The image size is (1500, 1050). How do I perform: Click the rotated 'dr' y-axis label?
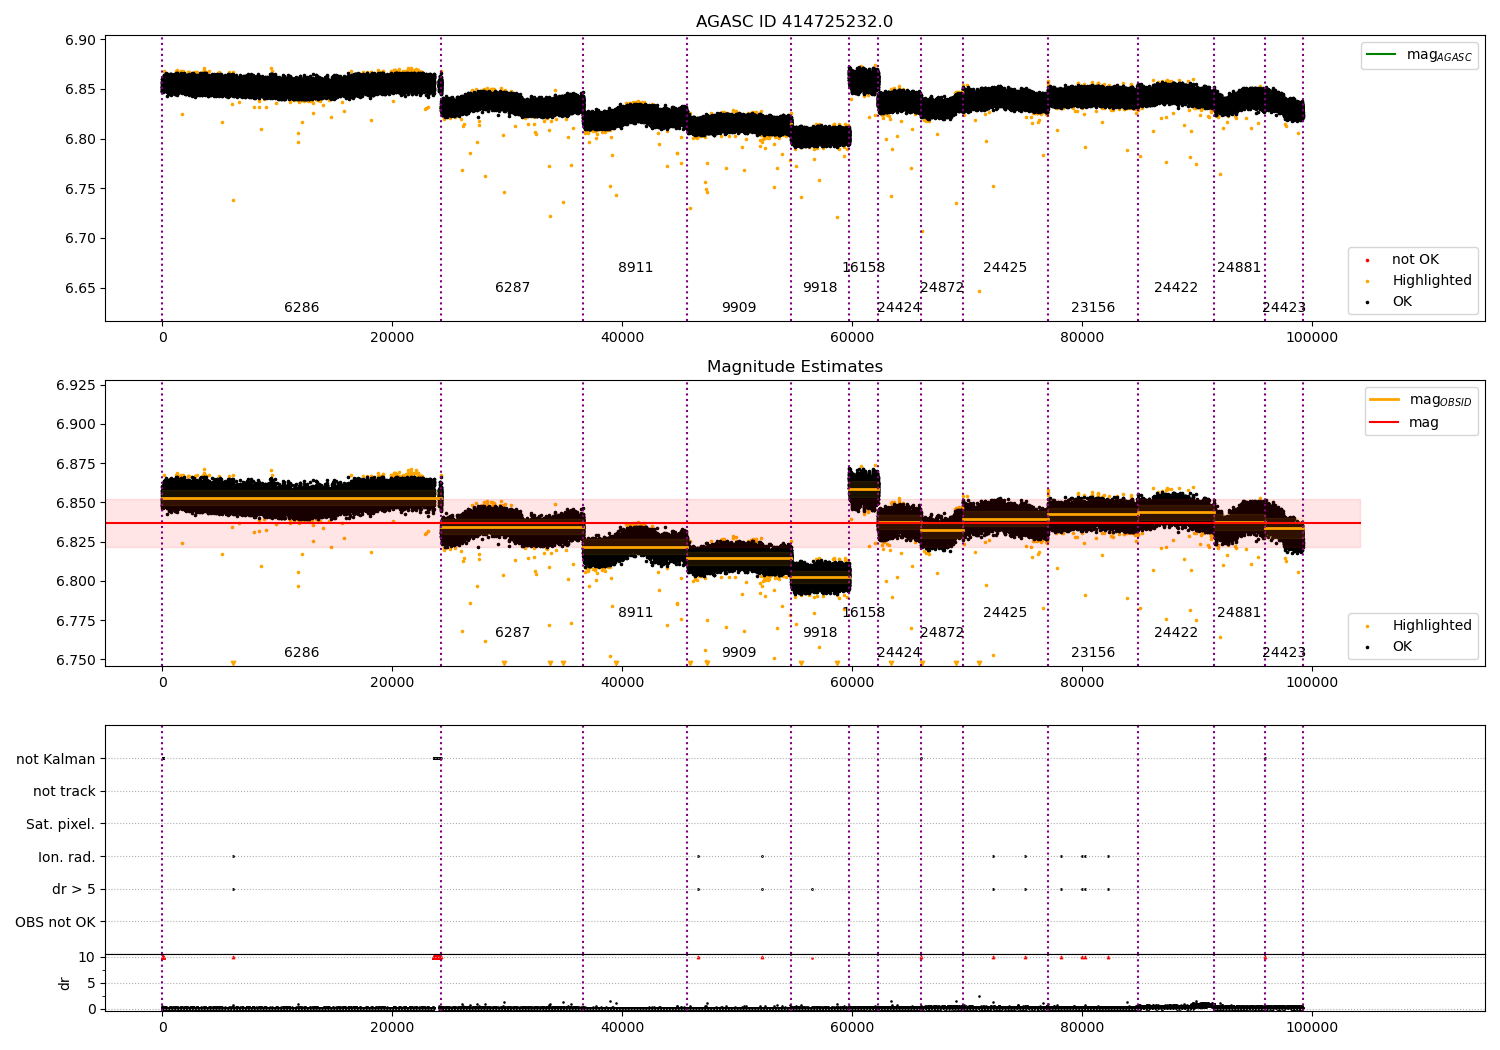pos(65,984)
